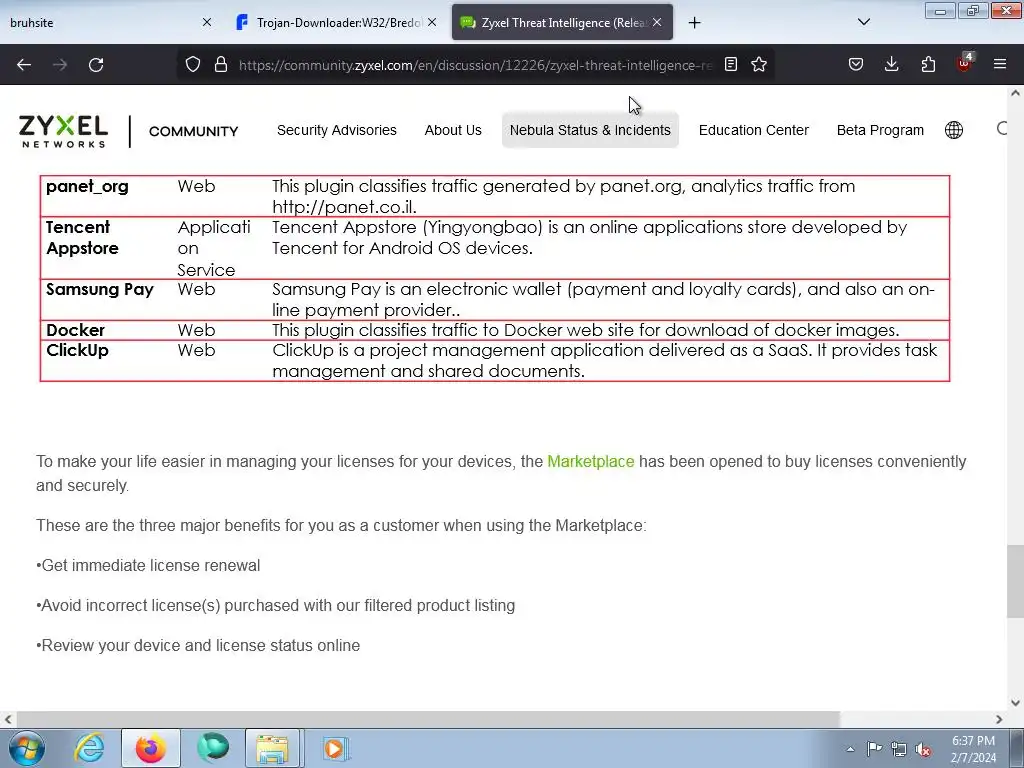The height and width of the screenshot is (768, 1024).
Task: Open Security Advisories menu
Action: pos(336,130)
